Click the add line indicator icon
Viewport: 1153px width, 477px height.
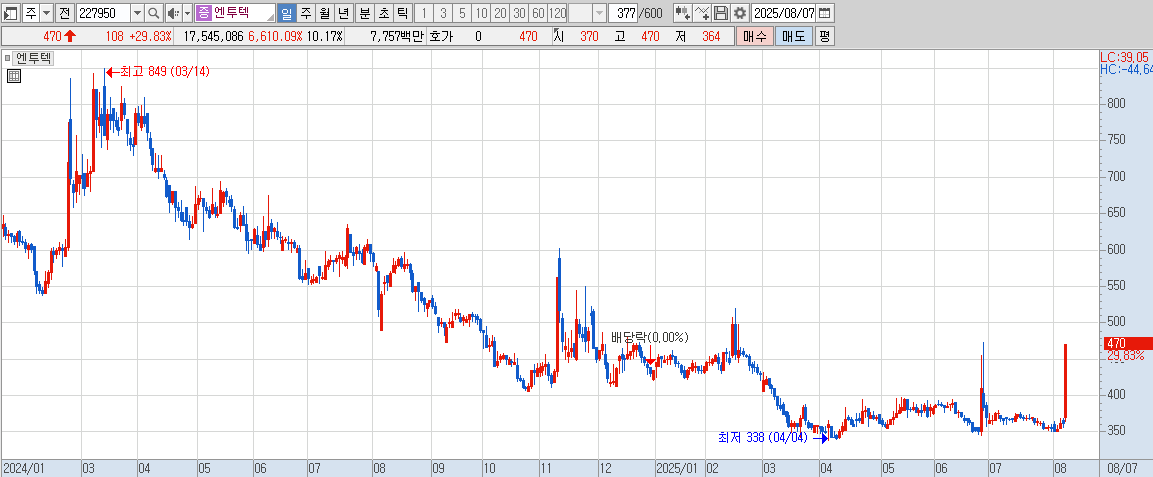pos(702,12)
